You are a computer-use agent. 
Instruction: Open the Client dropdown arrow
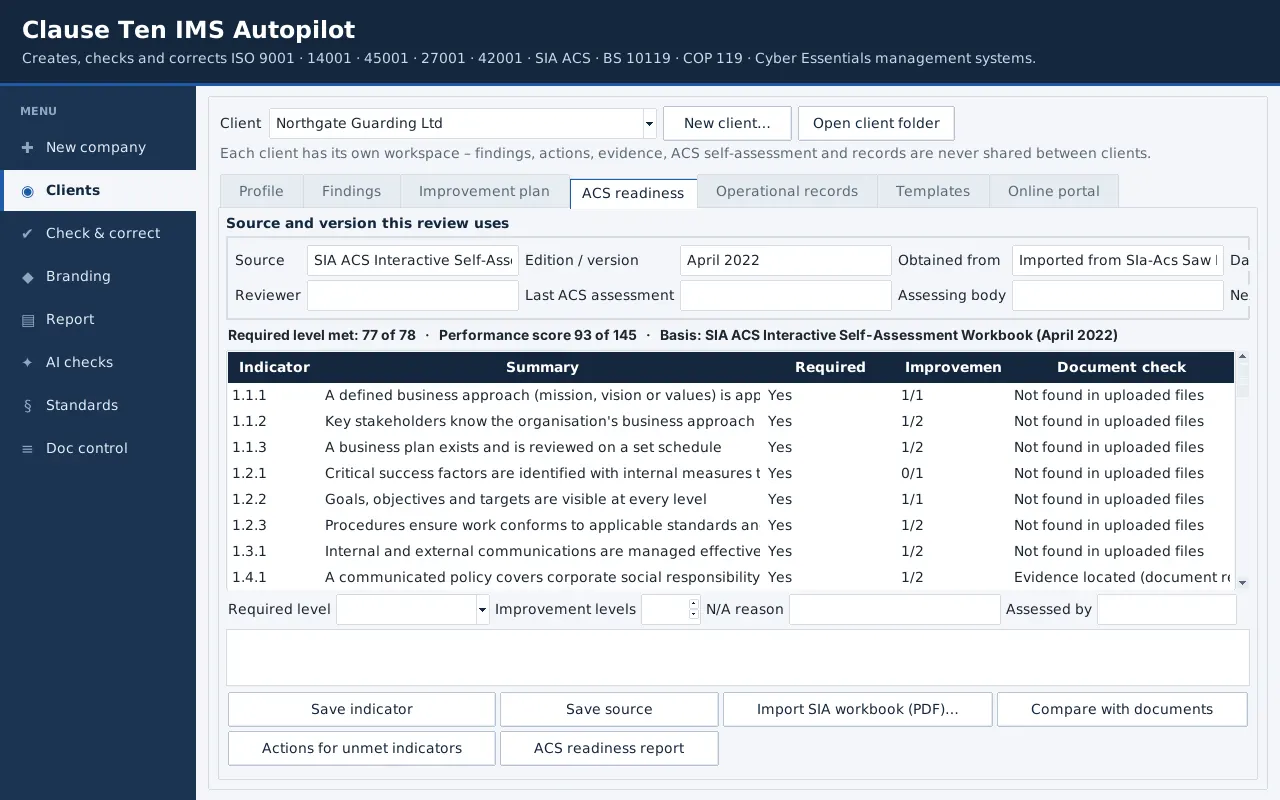[x=649, y=124]
